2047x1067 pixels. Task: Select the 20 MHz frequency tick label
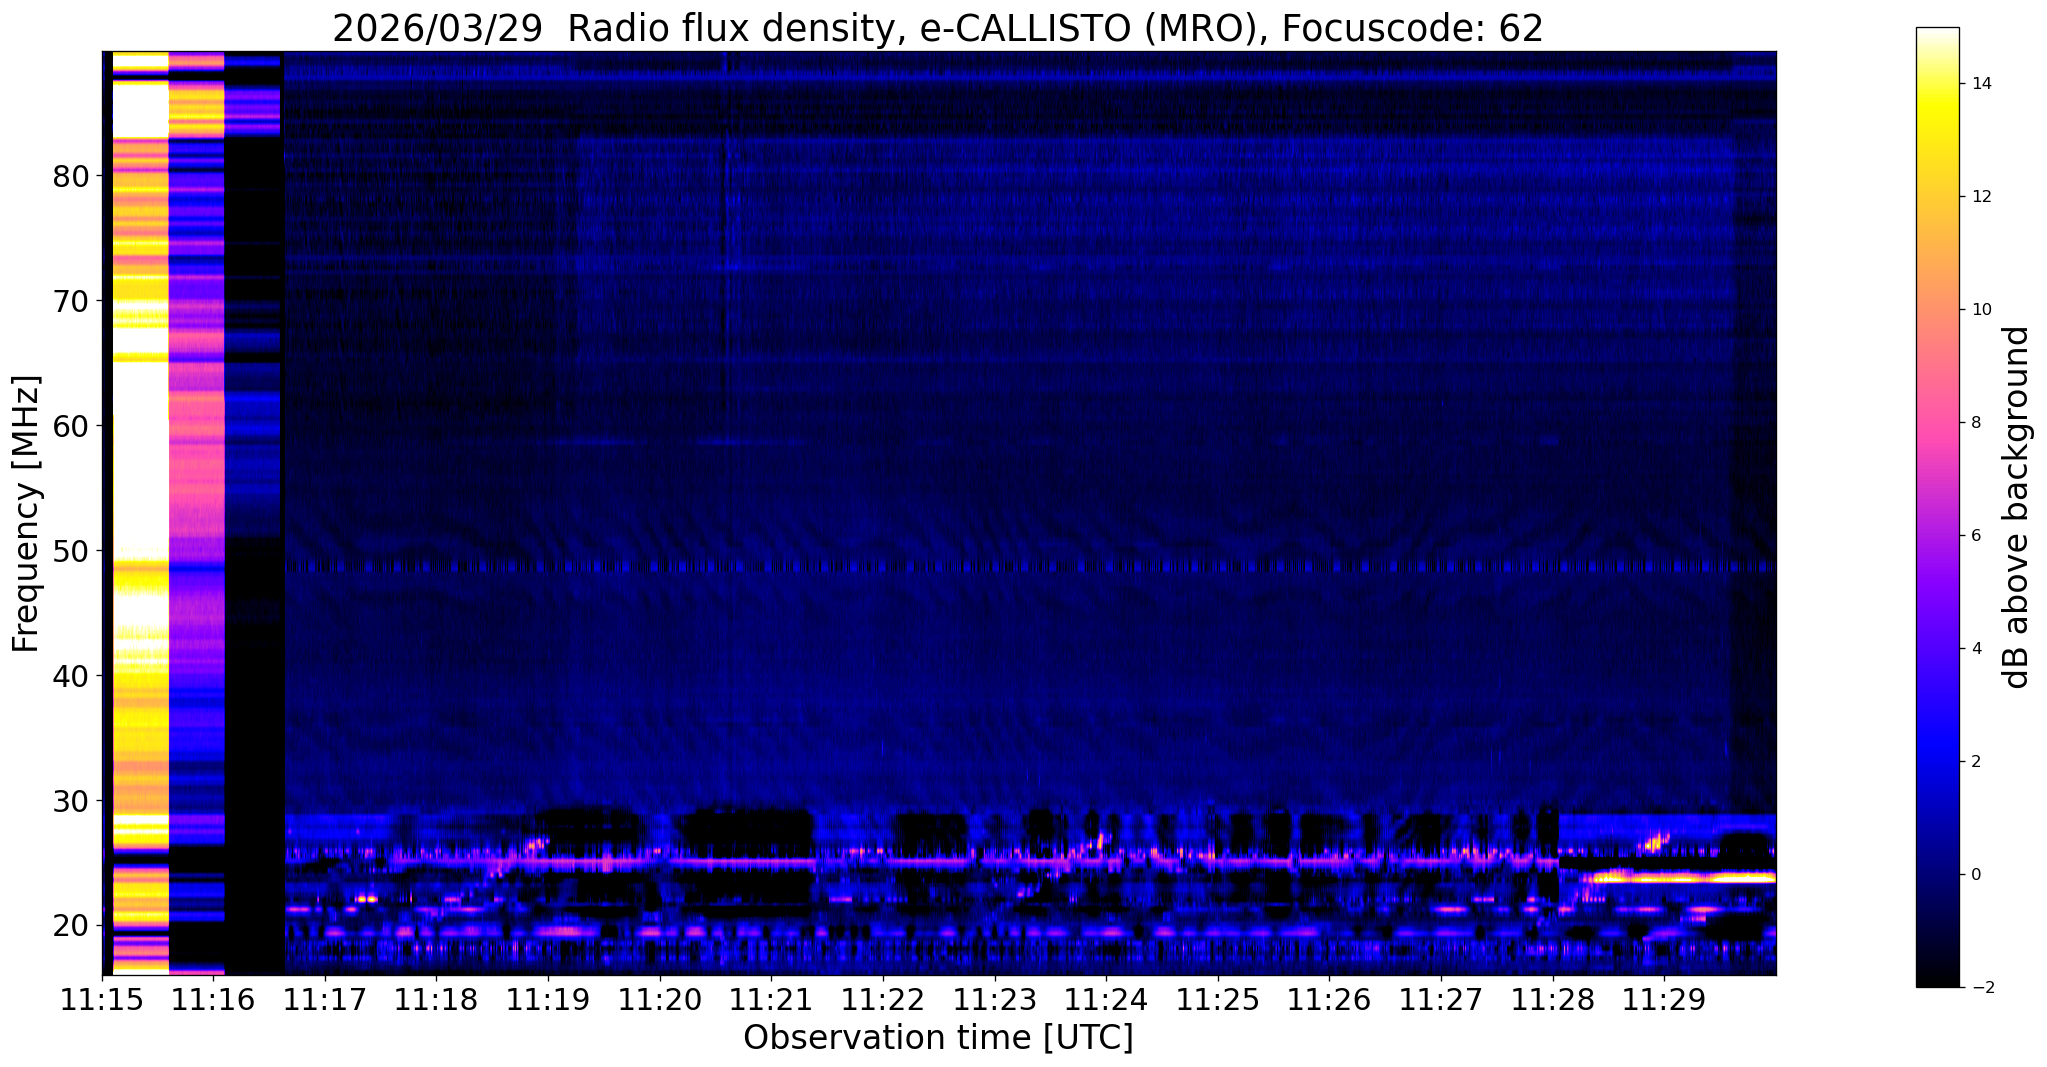(71, 926)
